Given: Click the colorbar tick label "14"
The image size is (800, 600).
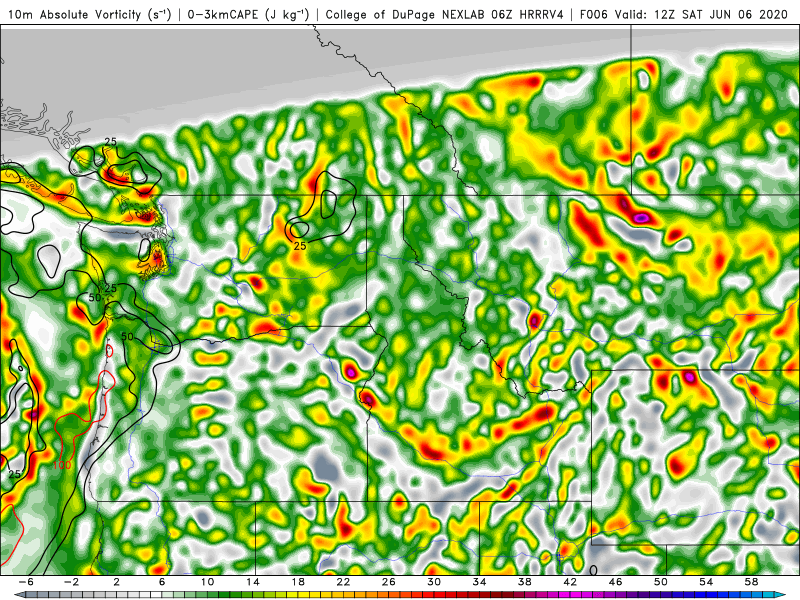Looking at the screenshot, I should (x=253, y=582).
